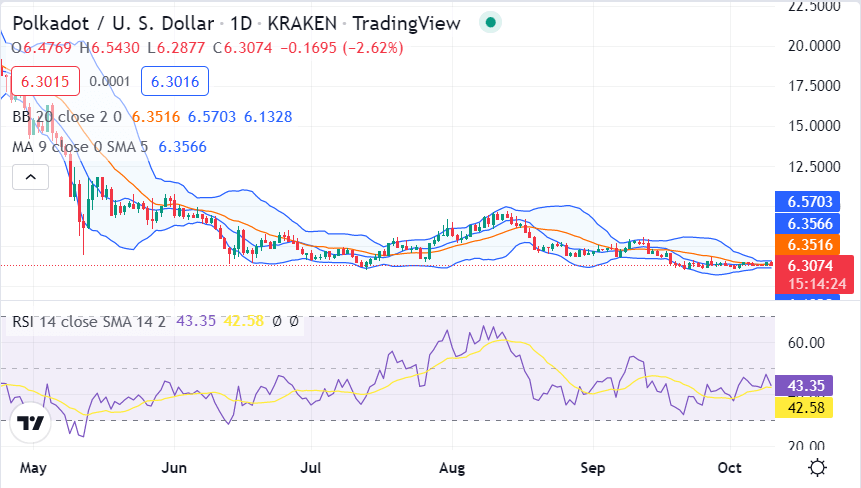The image size is (861, 488).
Task: Click the green market status dot
Action: [x=490, y=23]
